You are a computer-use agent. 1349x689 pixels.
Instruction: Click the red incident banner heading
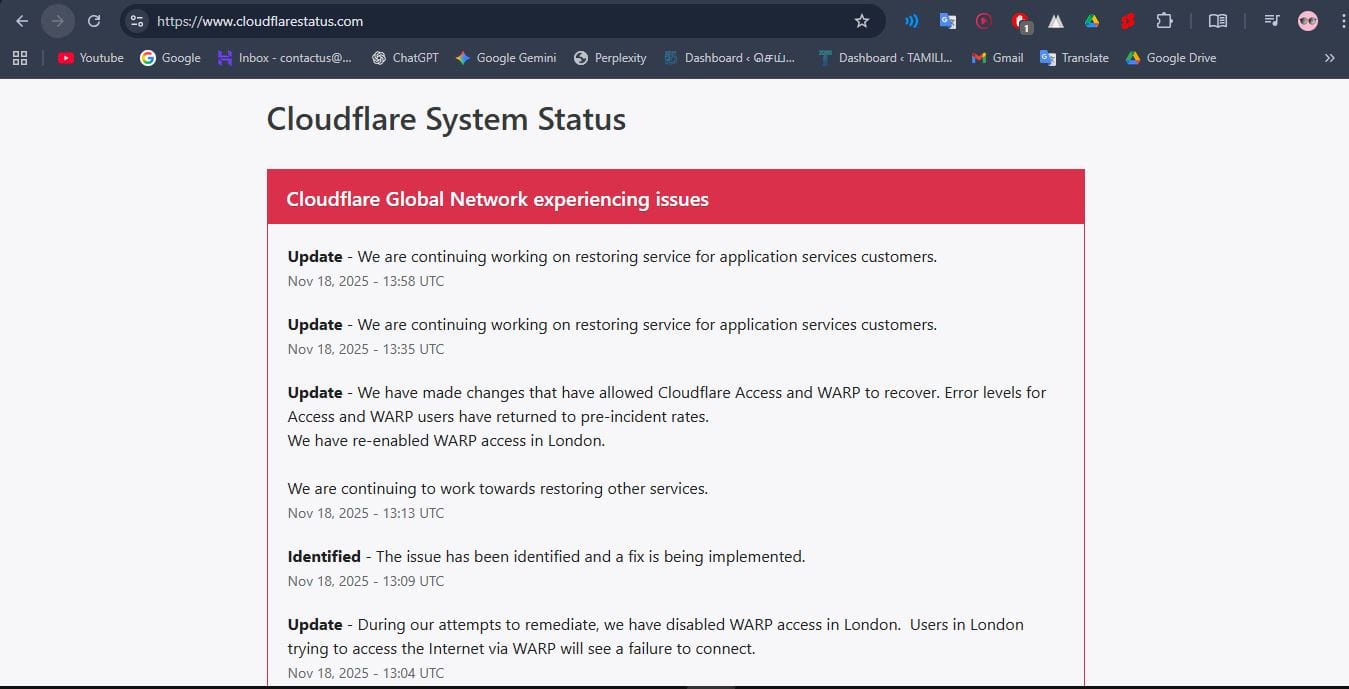pos(497,199)
